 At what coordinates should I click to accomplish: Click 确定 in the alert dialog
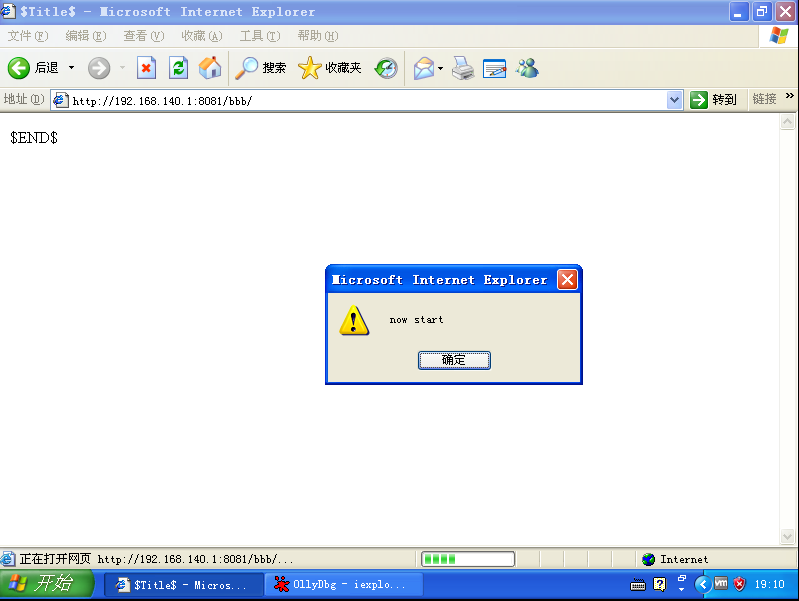454,360
